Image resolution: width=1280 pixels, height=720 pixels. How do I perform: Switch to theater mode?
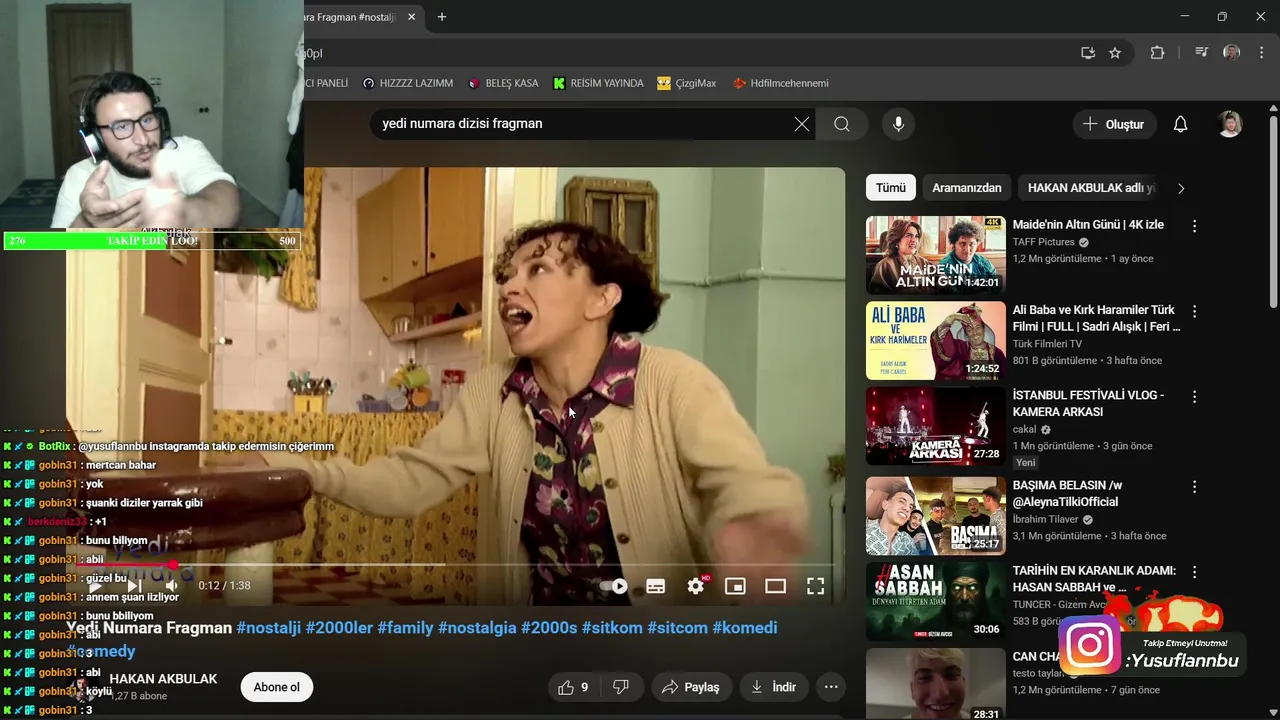tap(776, 586)
